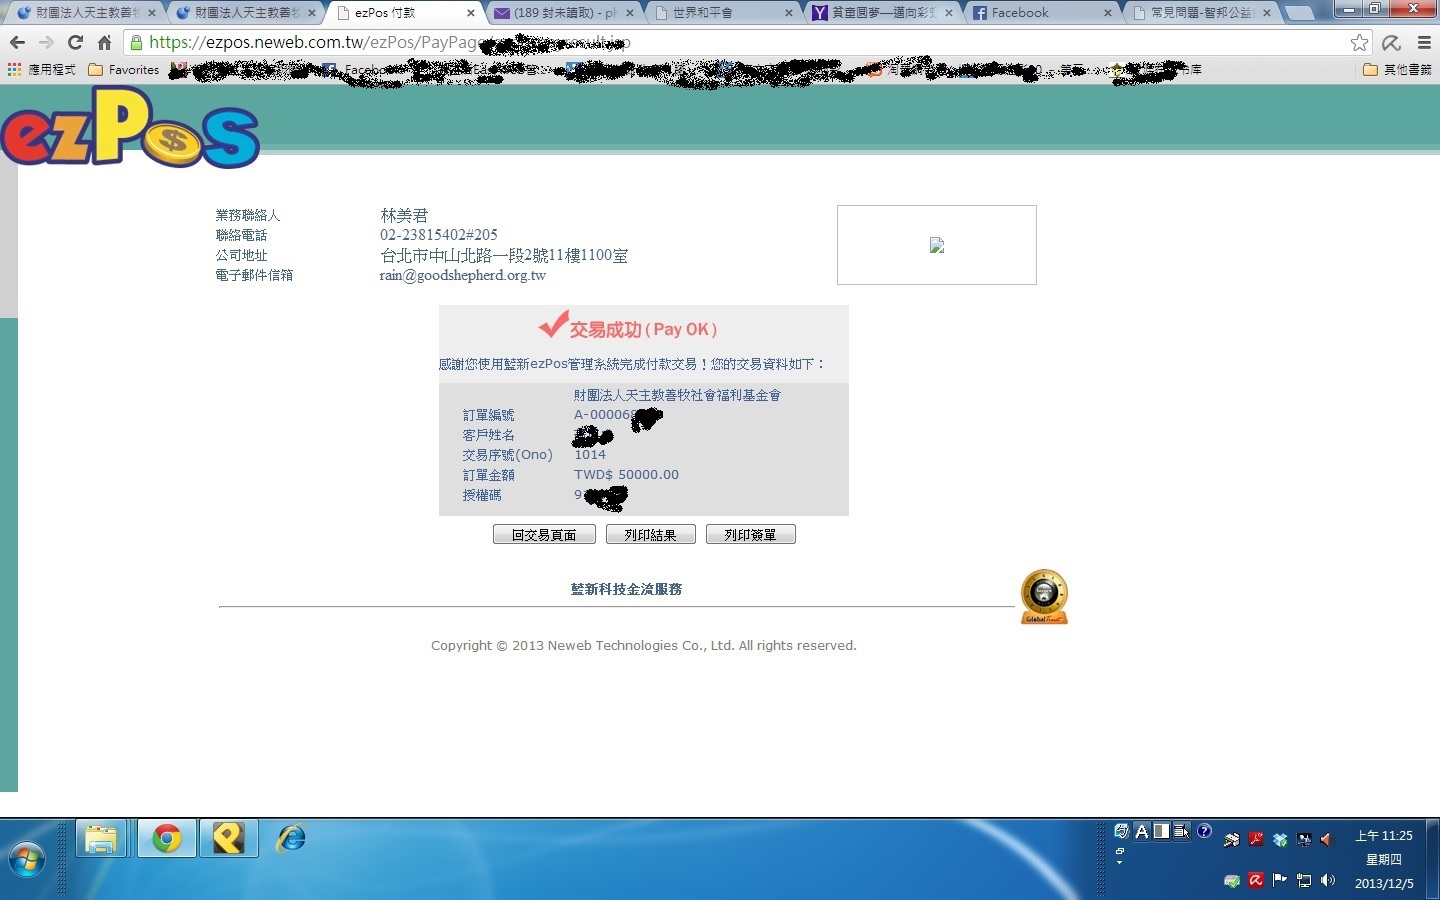Click the white speaker volume tray icon
The image size is (1440, 900).
[x=1328, y=881]
